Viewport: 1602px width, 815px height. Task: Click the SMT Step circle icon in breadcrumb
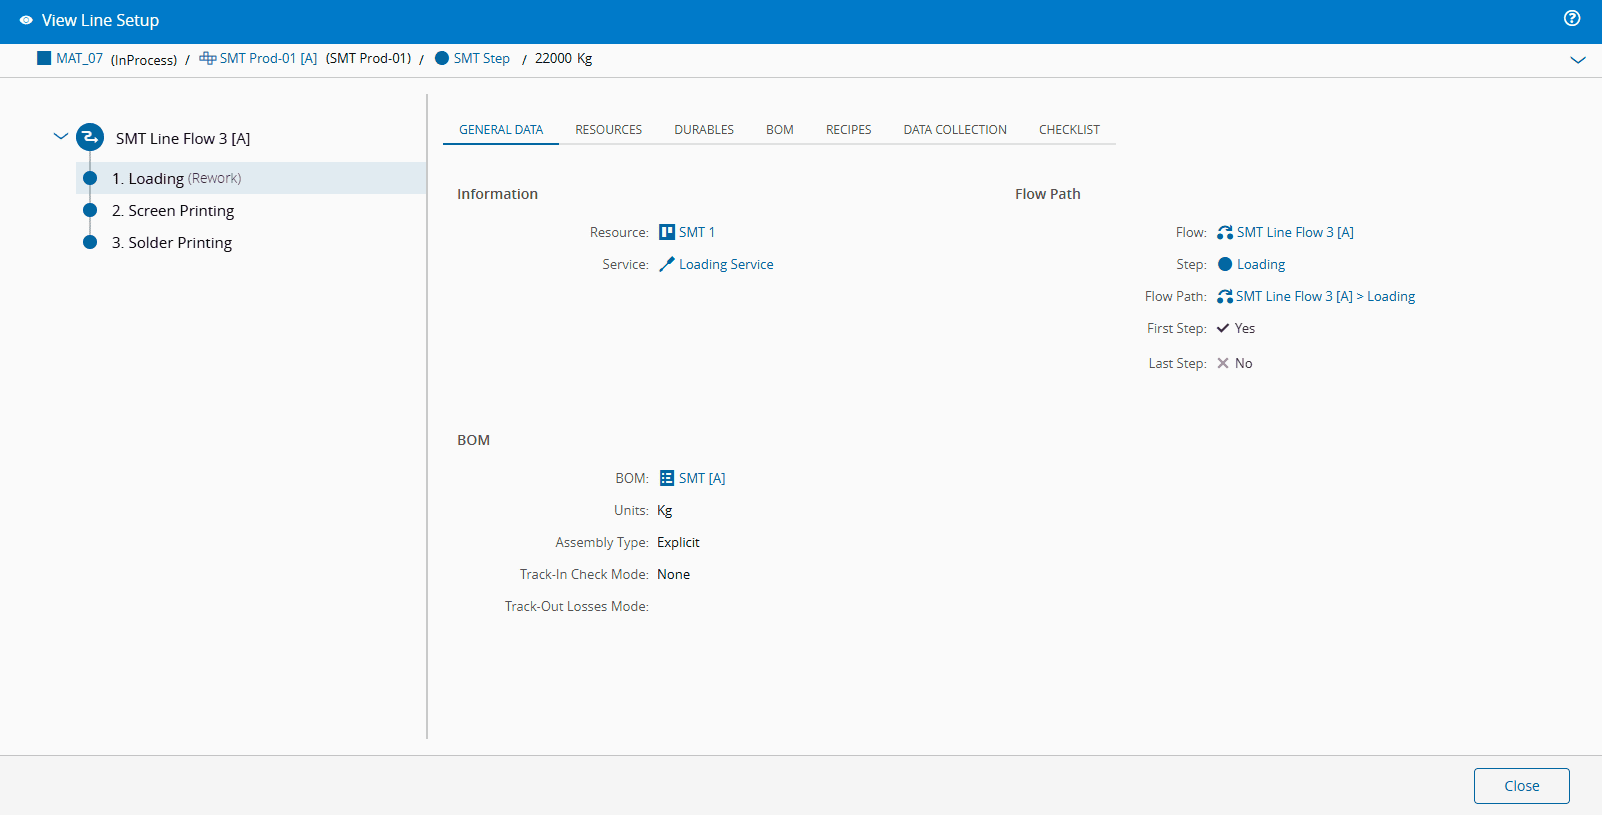(442, 58)
